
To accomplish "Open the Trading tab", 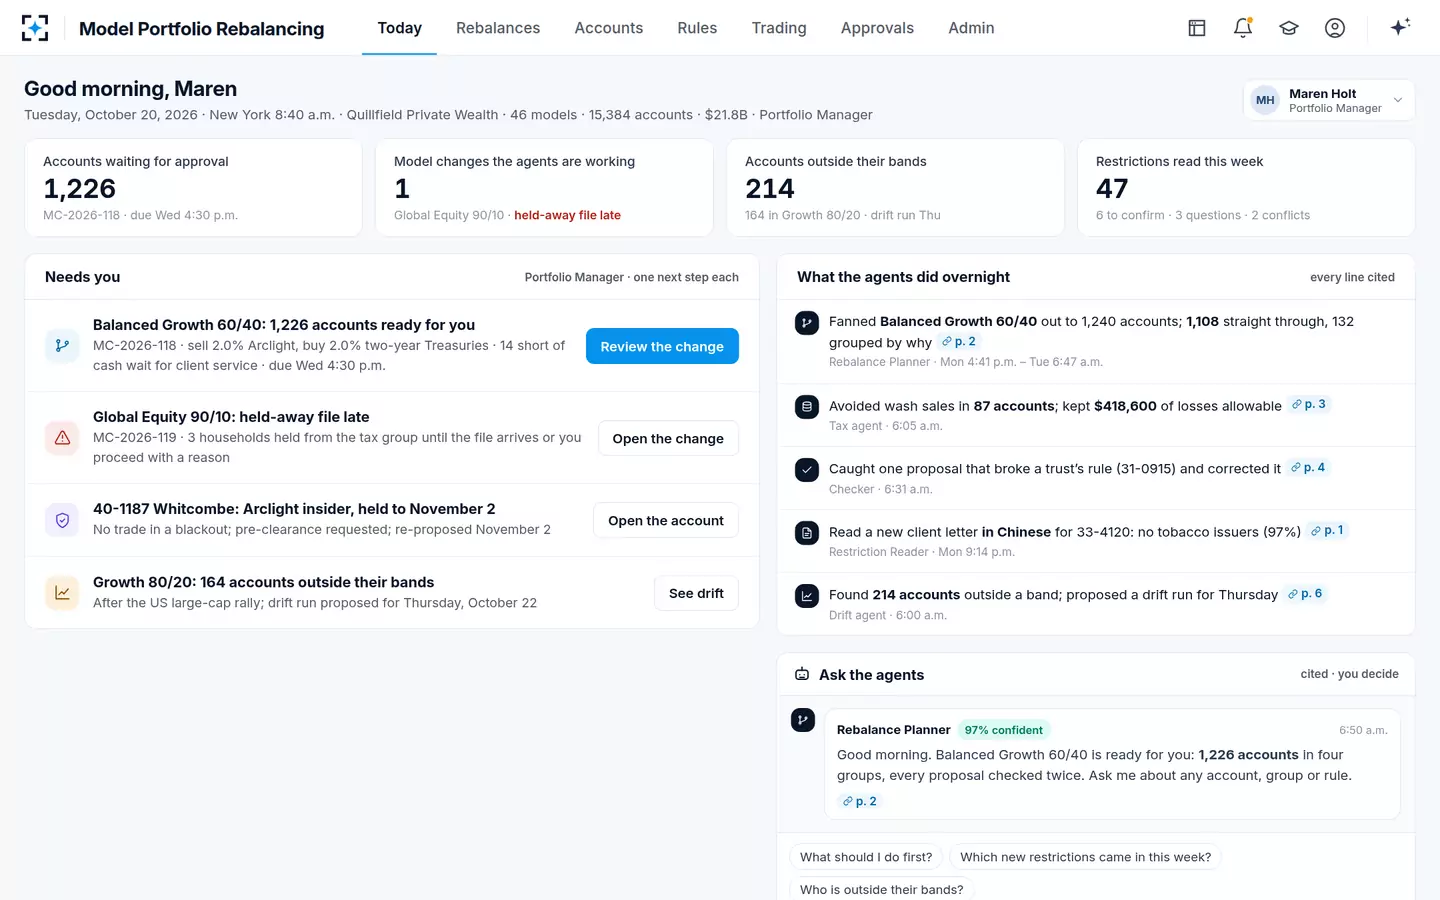I will (779, 28).
